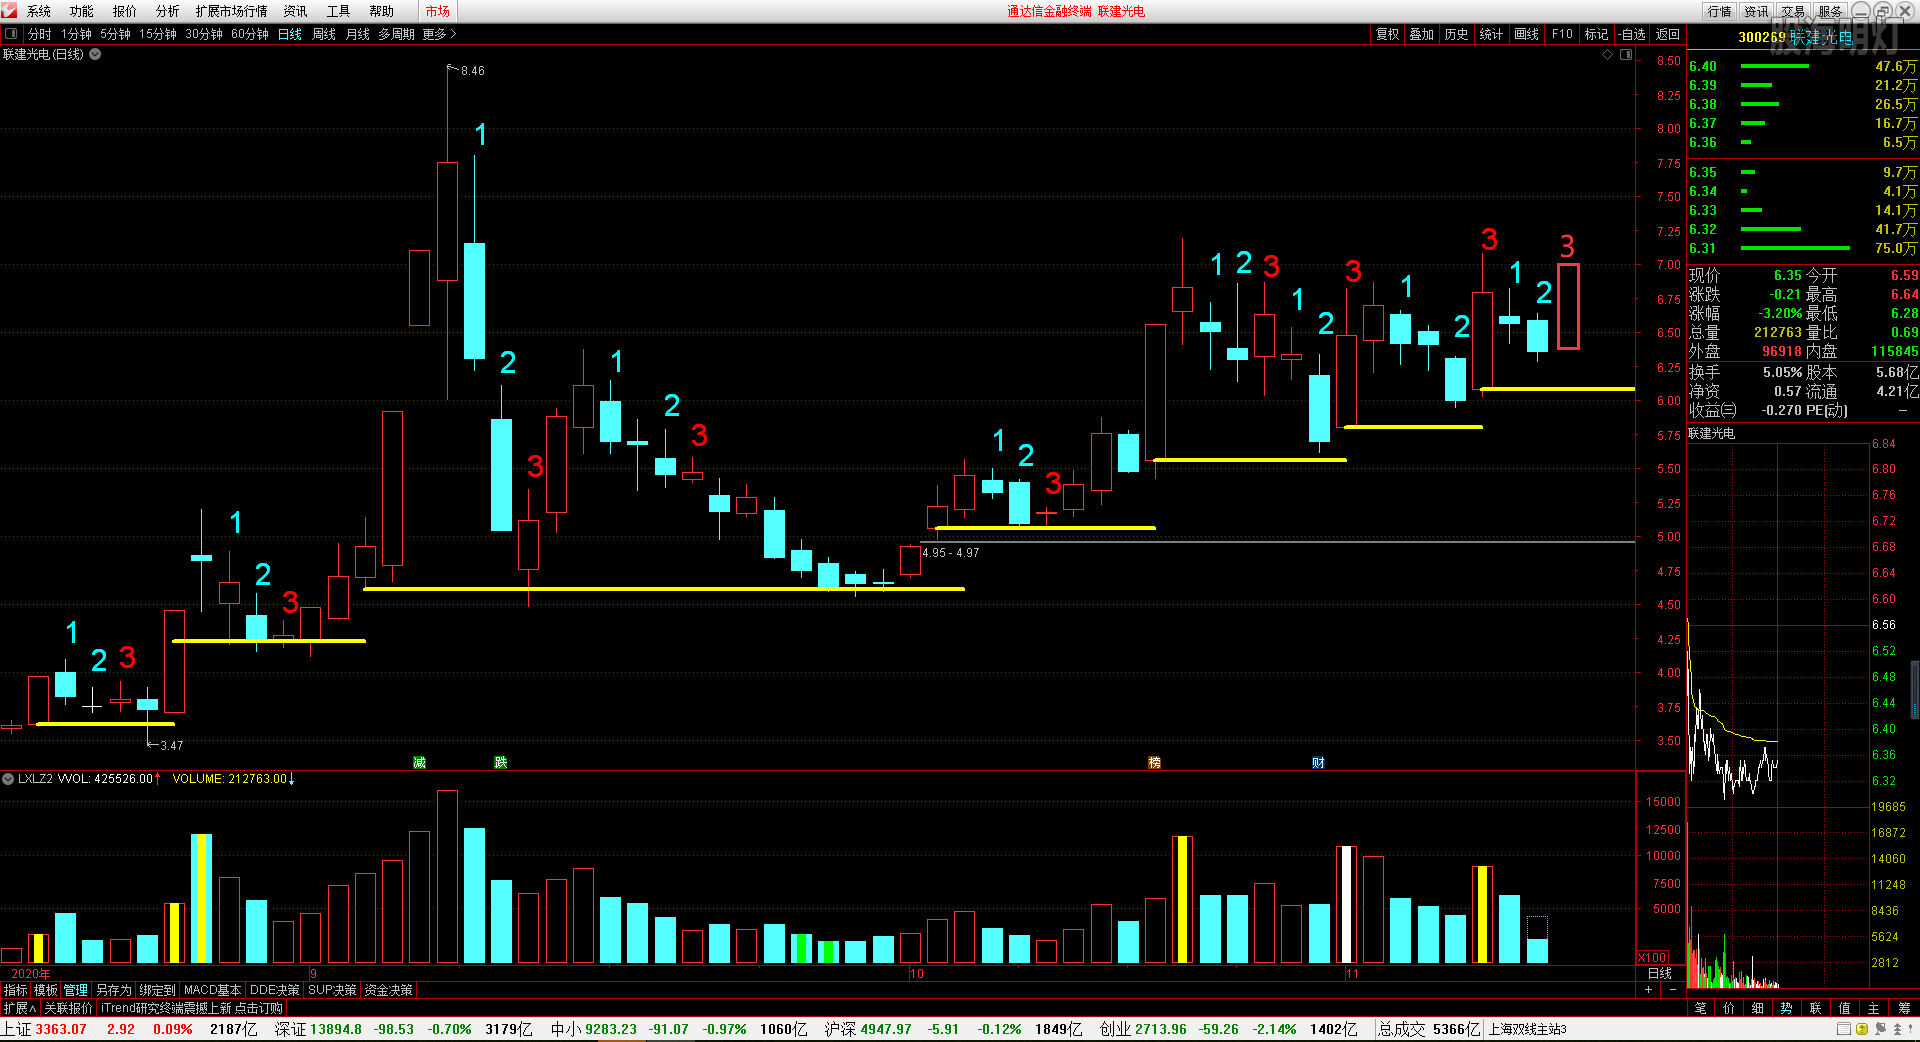Select the MACD基本 template
The height and width of the screenshot is (1042, 1920).
pos(212,990)
